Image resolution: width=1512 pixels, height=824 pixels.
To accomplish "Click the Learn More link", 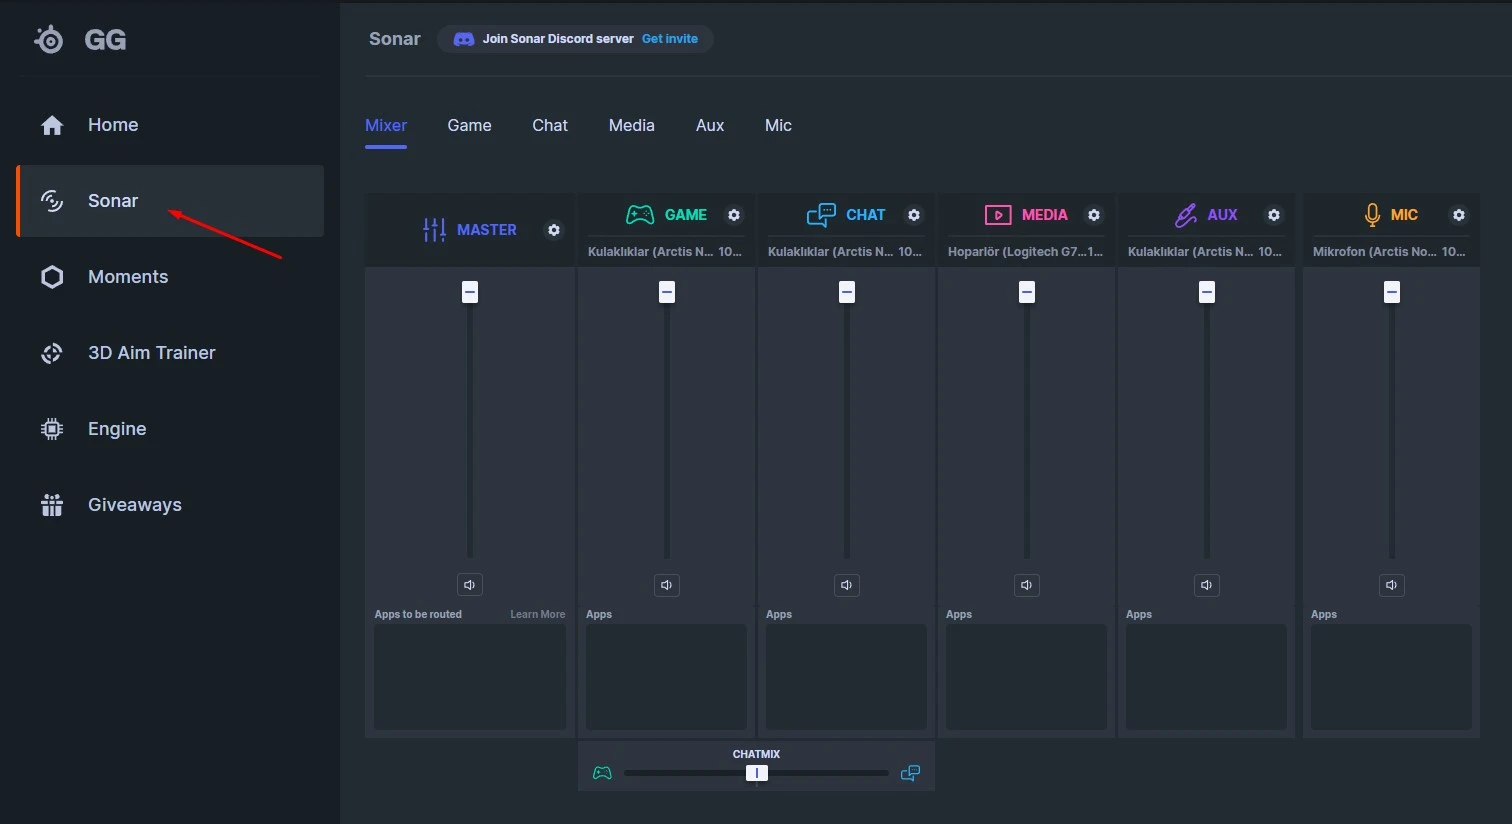I will click(538, 614).
